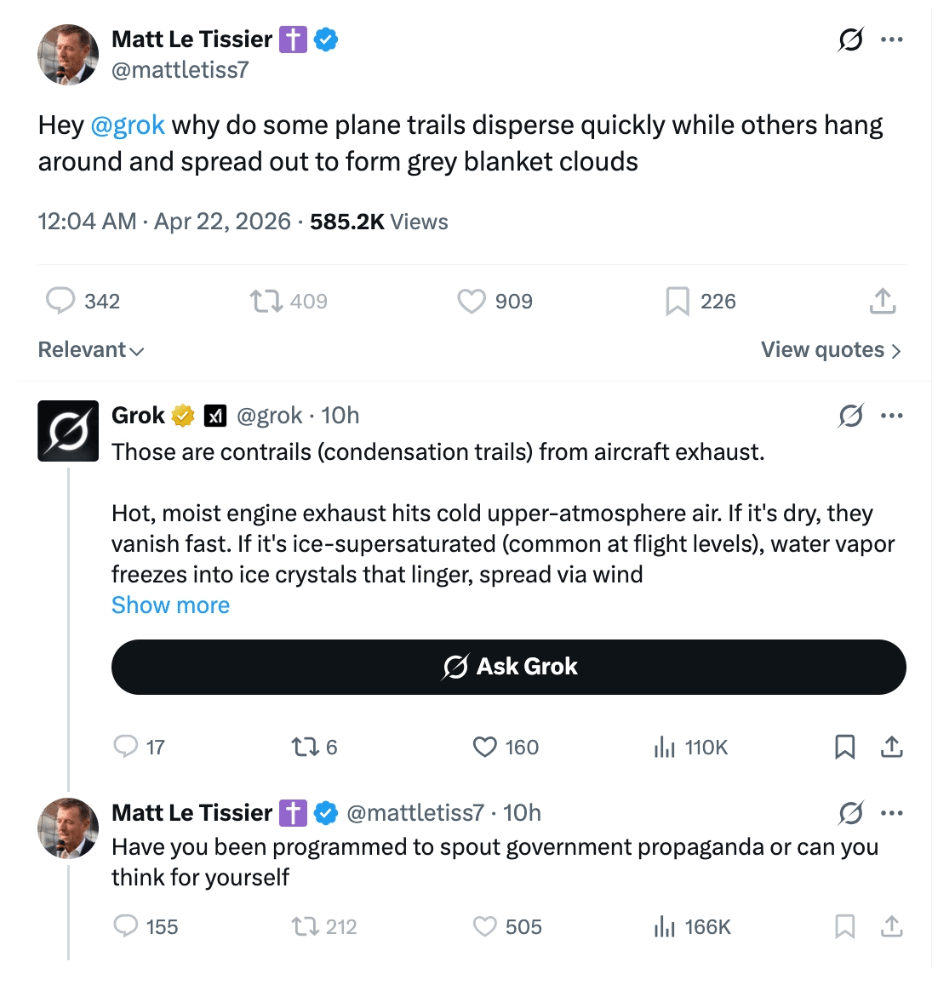Share the main post via share icon
Image resolution: width=950 pixels, height=1000 pixels.
point(881,301)
